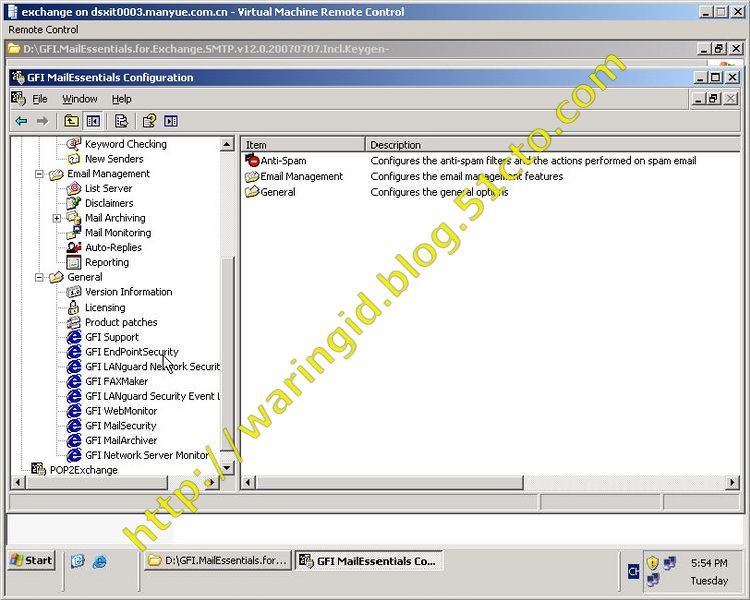
Task: Switch to D:\GFI.MailEssentials folder taskbar button
Action: pos(218,561)
